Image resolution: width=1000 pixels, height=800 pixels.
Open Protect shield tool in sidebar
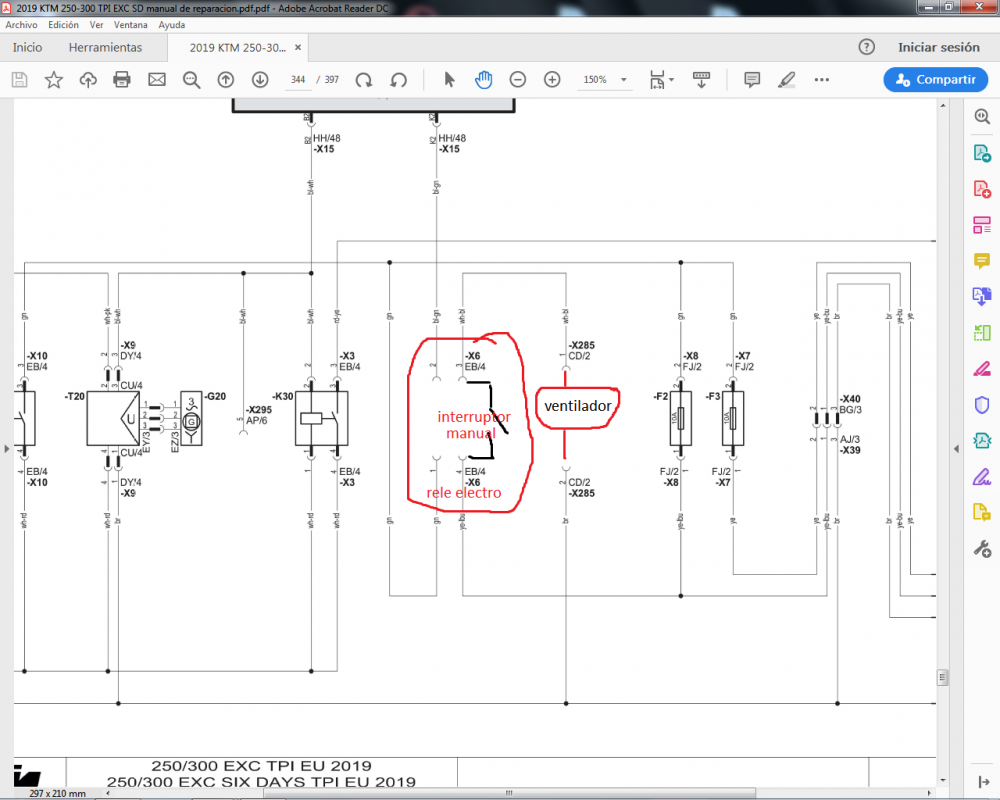(x=982, y=405)
